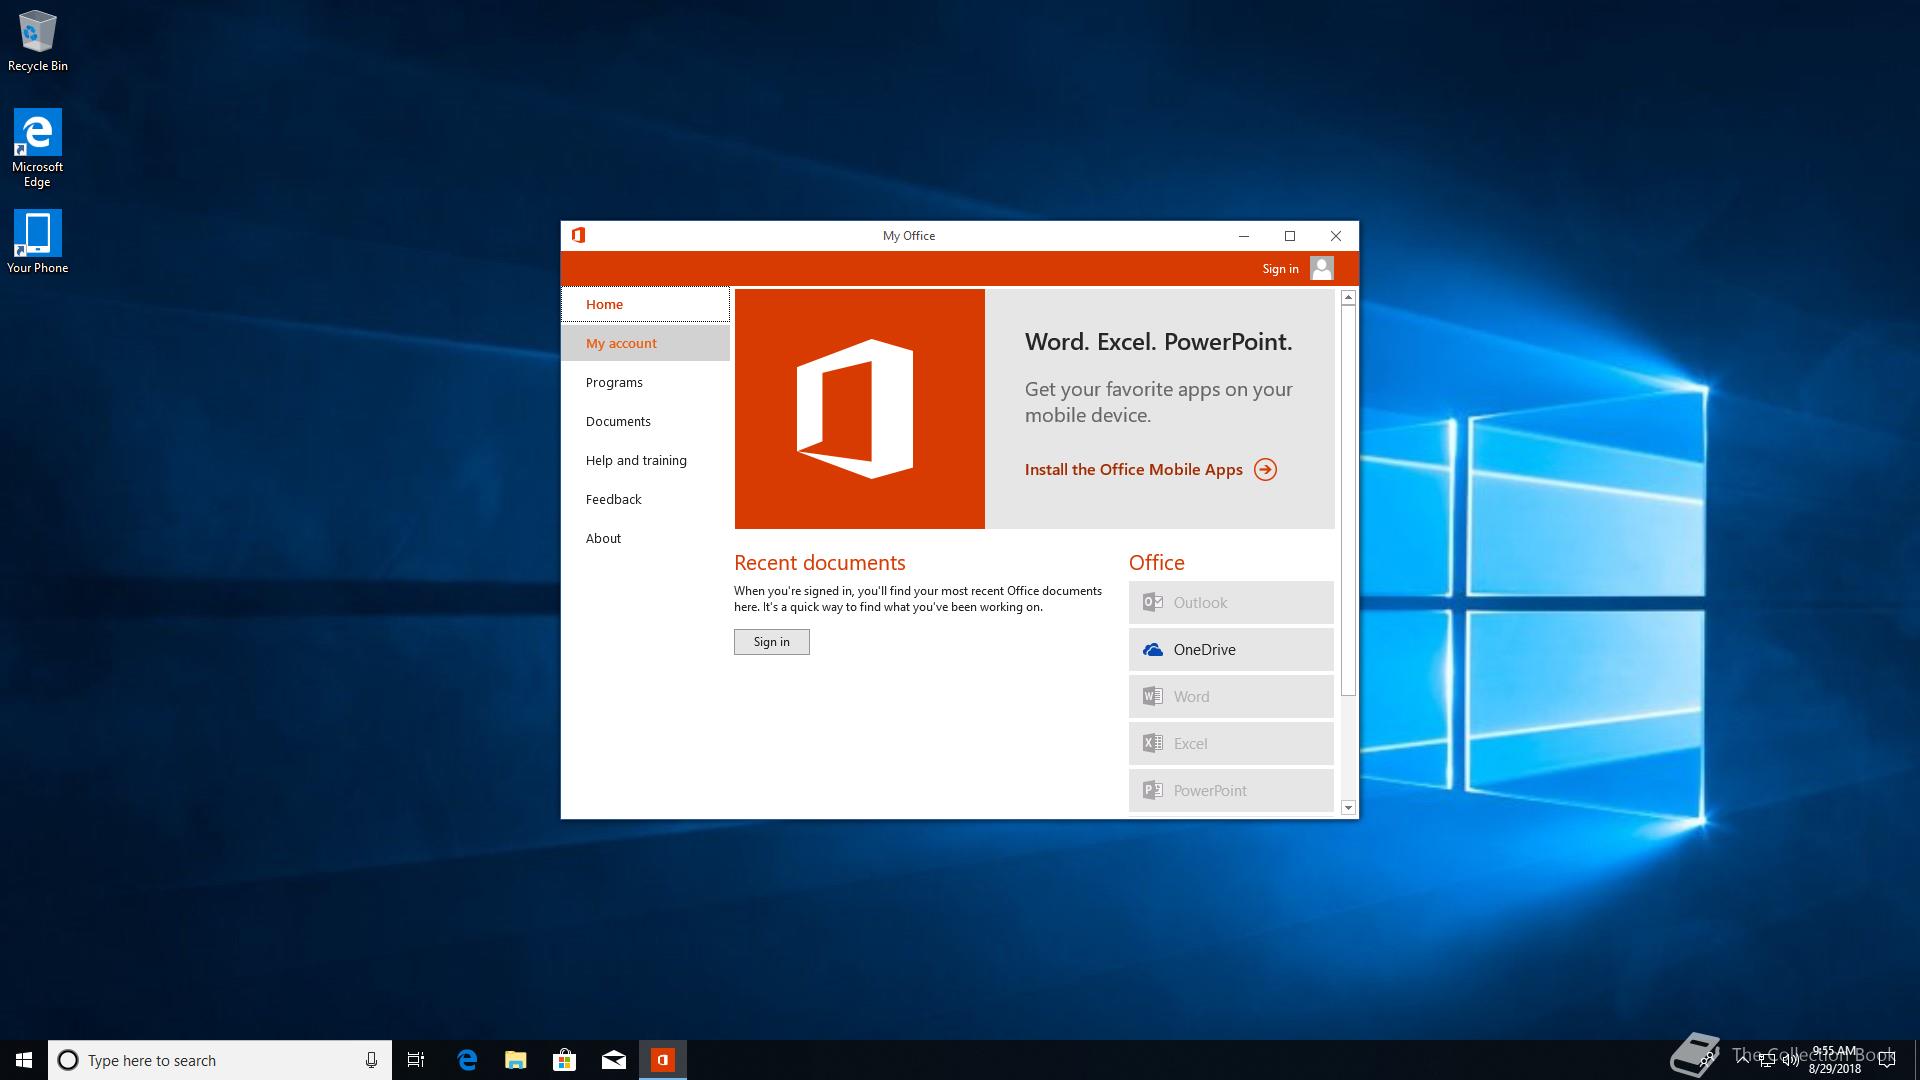The height and width of the screenshot is (1080, 1920).
Task: Click the Cortana circle icon in search box
Action: (68, 1060)
